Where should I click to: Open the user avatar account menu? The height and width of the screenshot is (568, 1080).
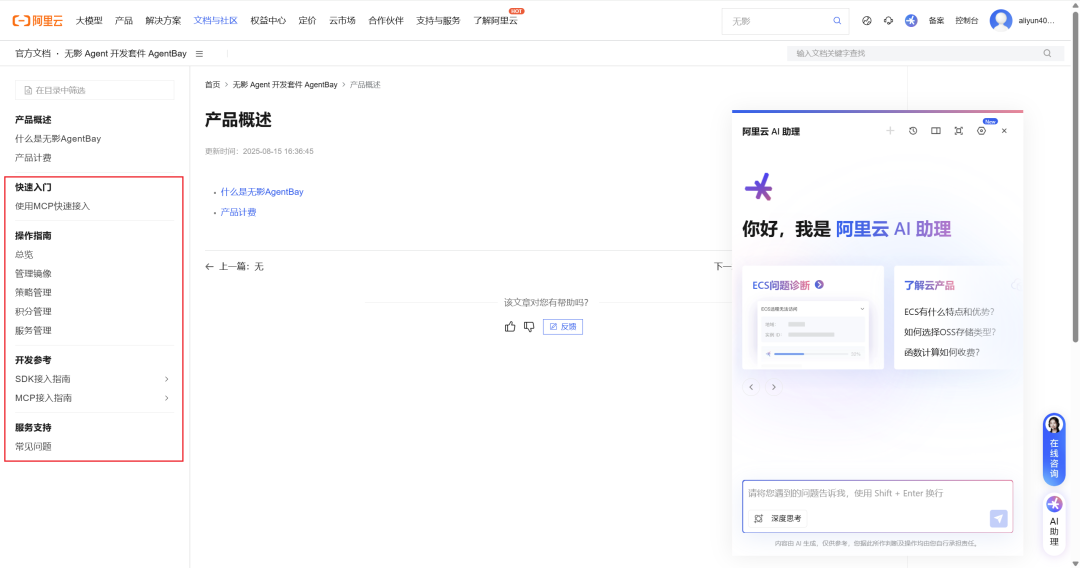[1001, 21]
